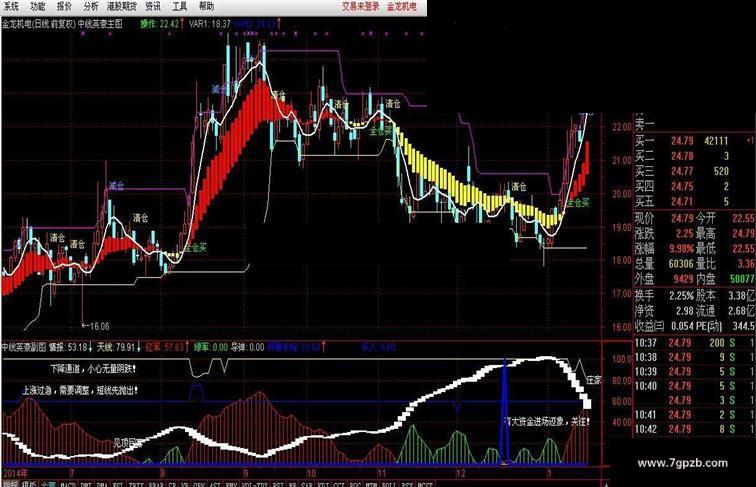The width and height of the screenshot is (756, 487).
Task: Click the 操作: 22.42 indicator value
Action: [x=160, y=24]
